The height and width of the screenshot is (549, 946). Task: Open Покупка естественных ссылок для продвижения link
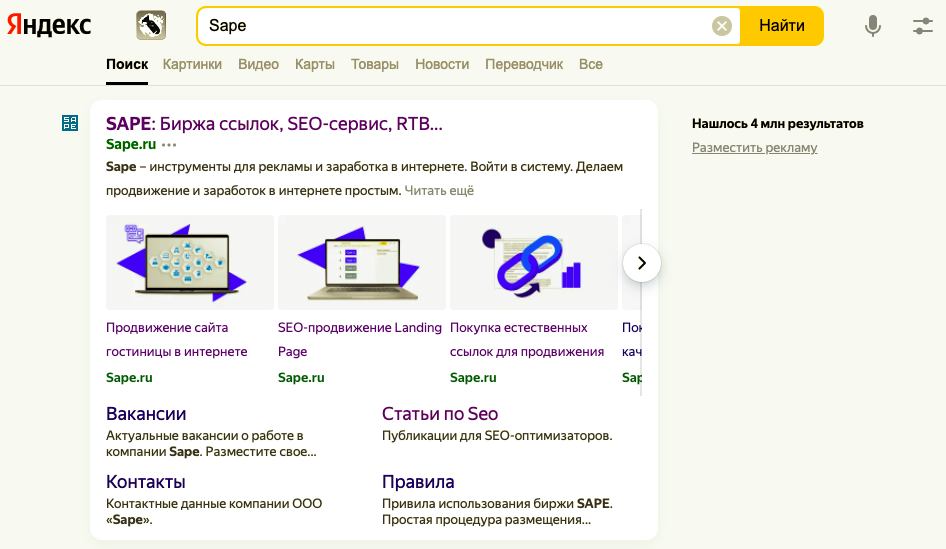527,340
